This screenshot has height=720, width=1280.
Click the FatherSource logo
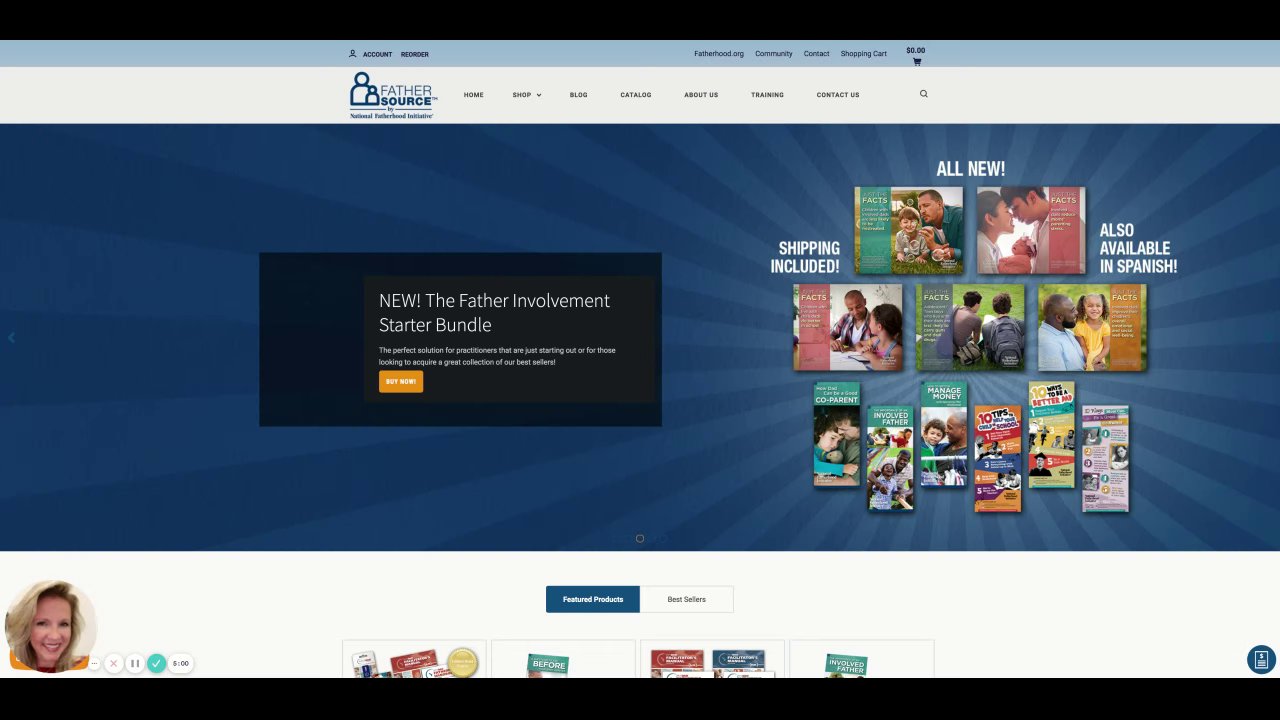393,95
